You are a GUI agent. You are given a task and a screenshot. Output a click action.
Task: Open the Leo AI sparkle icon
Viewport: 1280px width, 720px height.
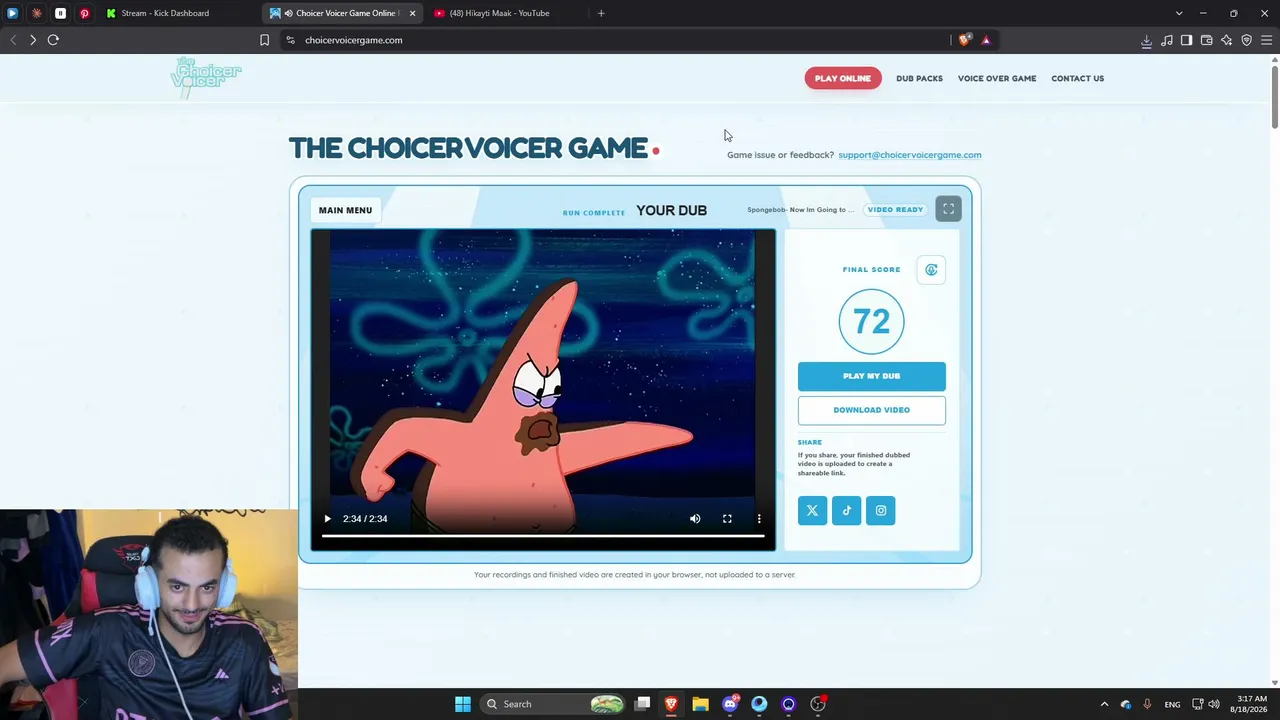click(x=1226, y=40)
